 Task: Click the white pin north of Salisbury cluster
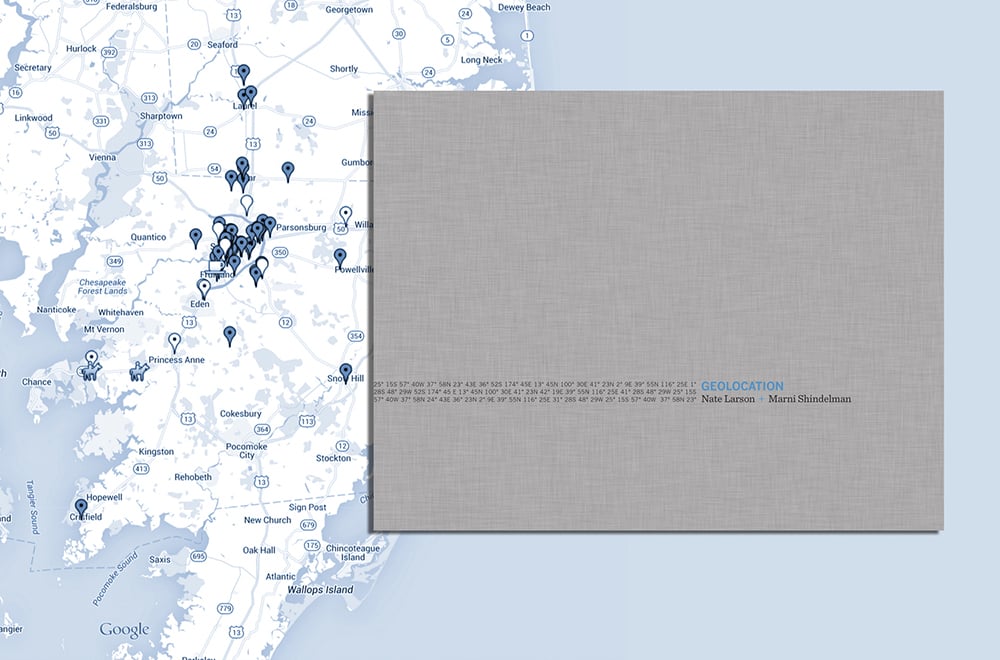point(247,204)
